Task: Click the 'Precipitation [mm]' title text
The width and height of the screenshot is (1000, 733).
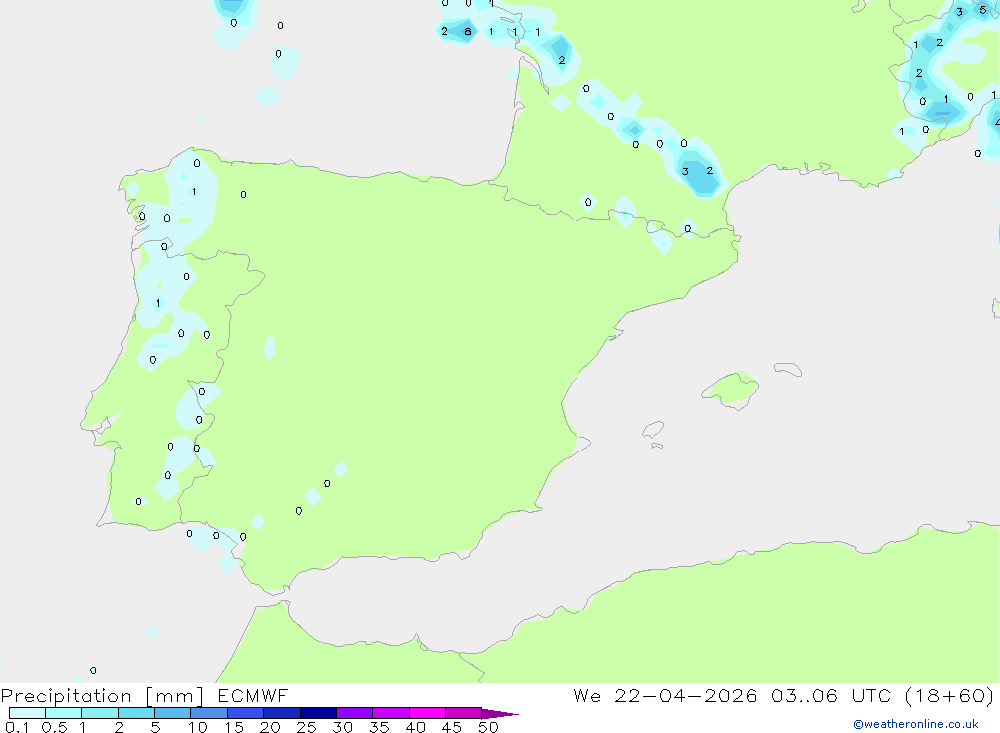Action: [102, 696]
